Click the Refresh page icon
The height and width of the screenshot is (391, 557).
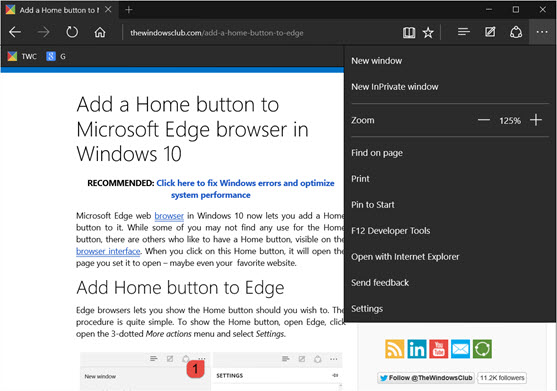tap(72, 32)
